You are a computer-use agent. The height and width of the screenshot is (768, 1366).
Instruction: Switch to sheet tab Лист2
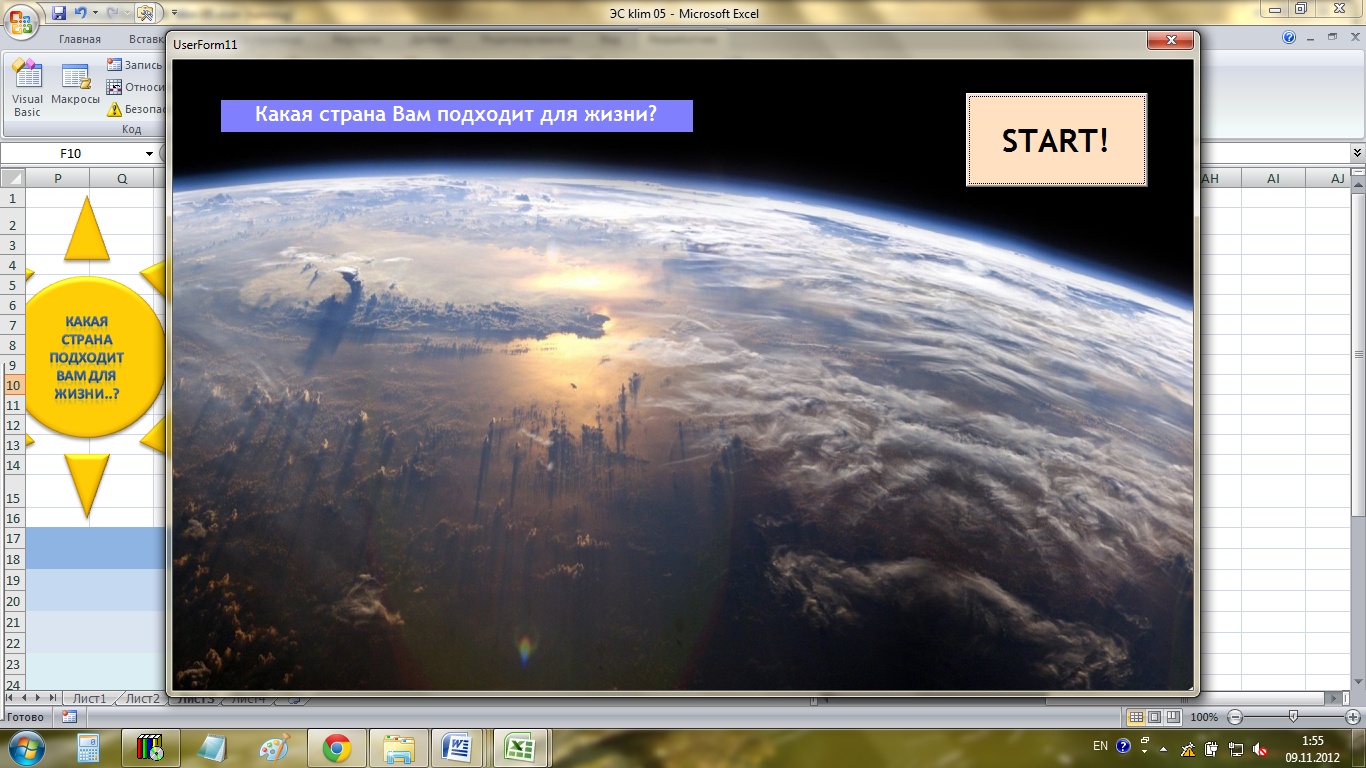142,699
